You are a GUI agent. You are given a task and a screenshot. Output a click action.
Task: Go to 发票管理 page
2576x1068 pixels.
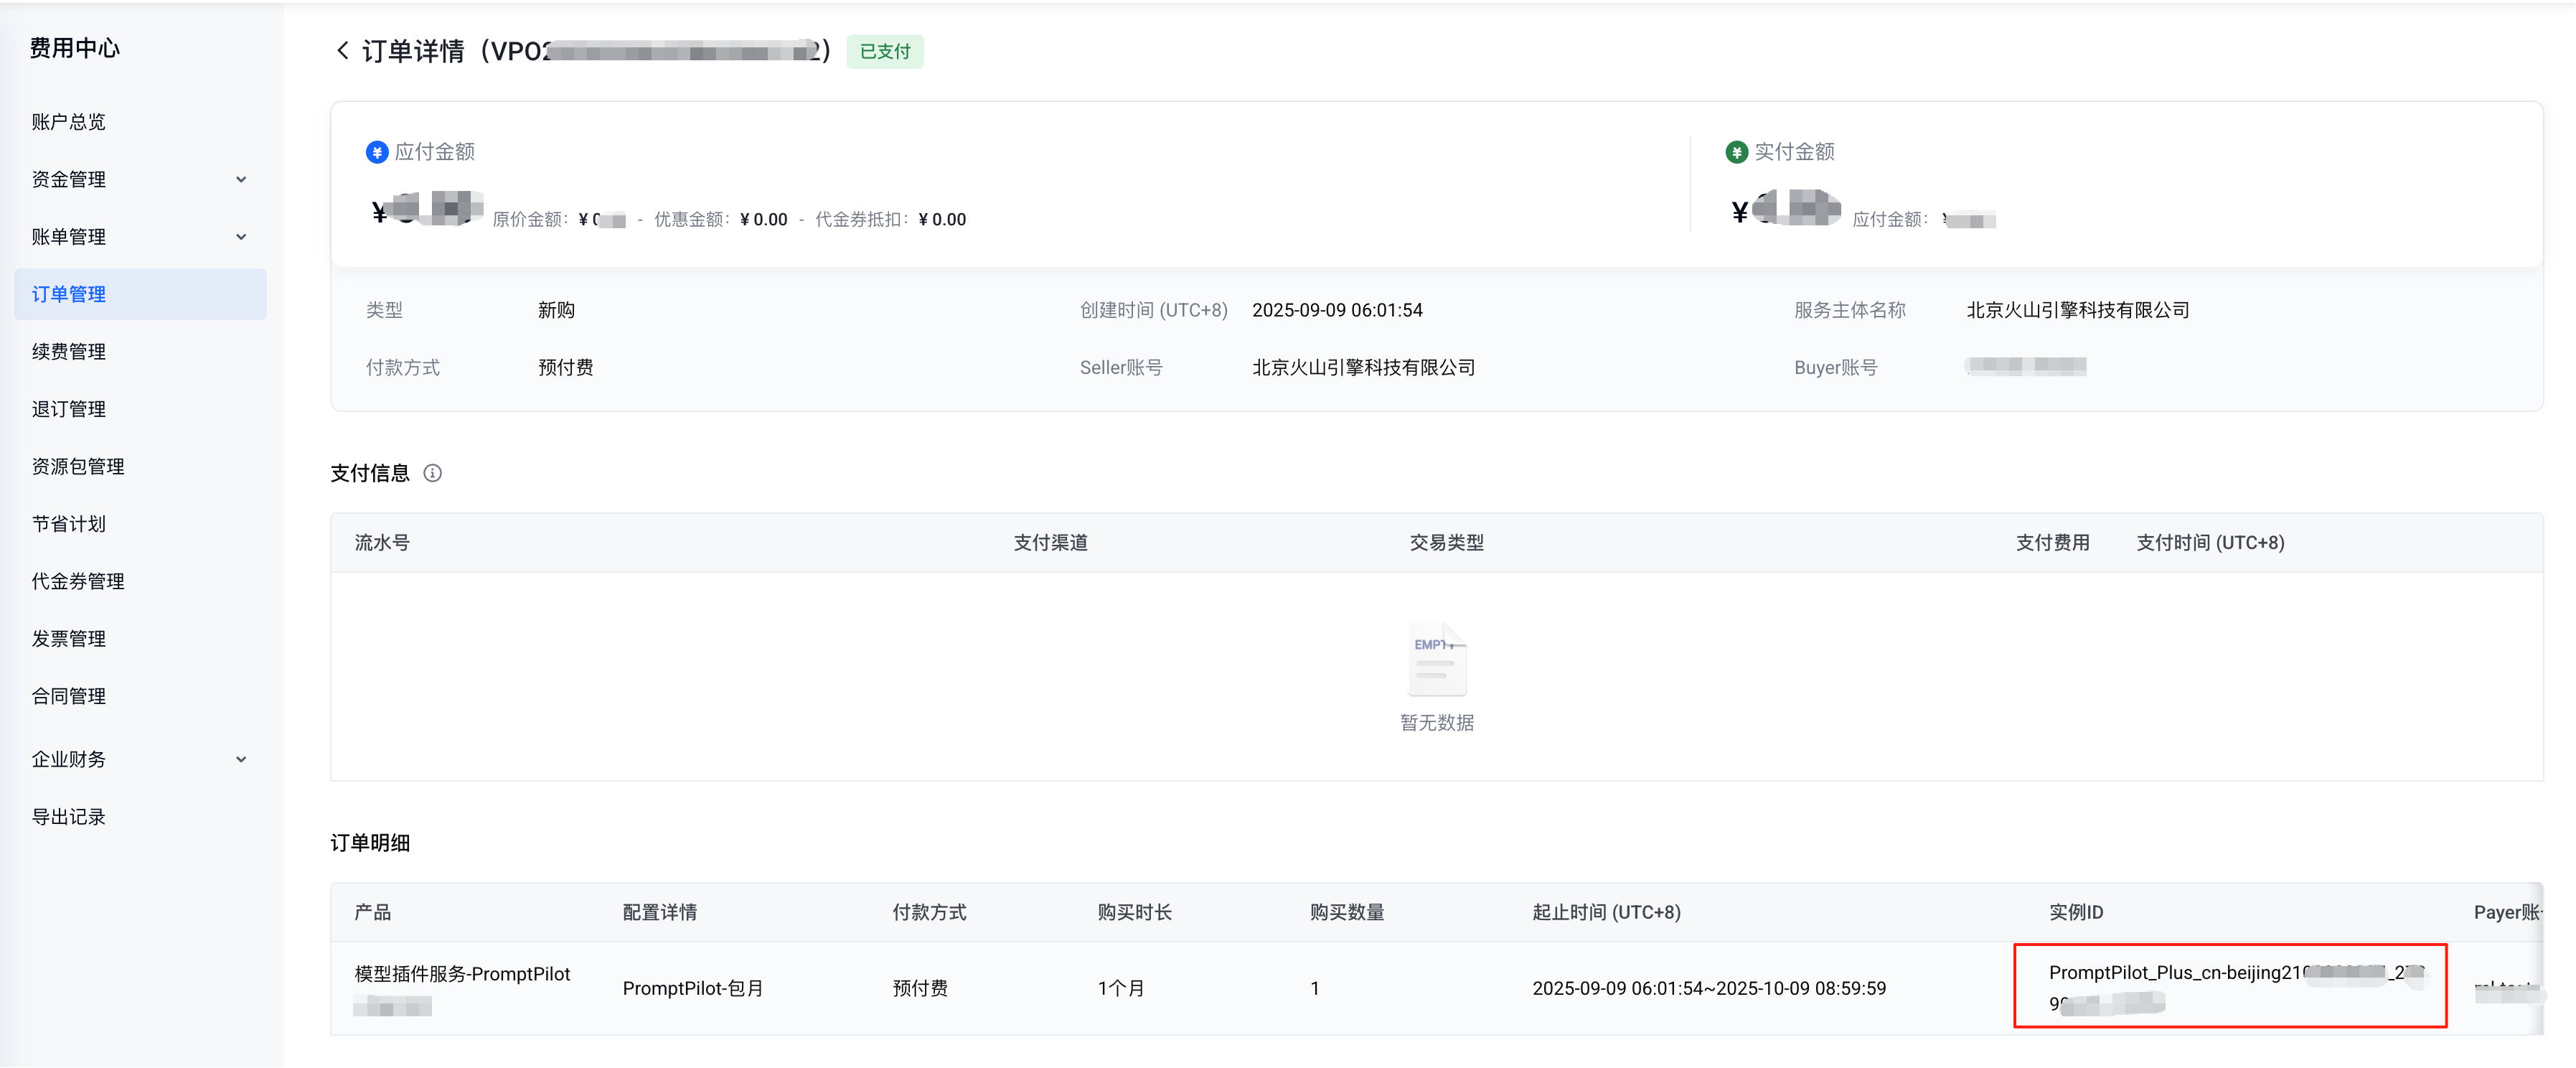pos(68,639)
